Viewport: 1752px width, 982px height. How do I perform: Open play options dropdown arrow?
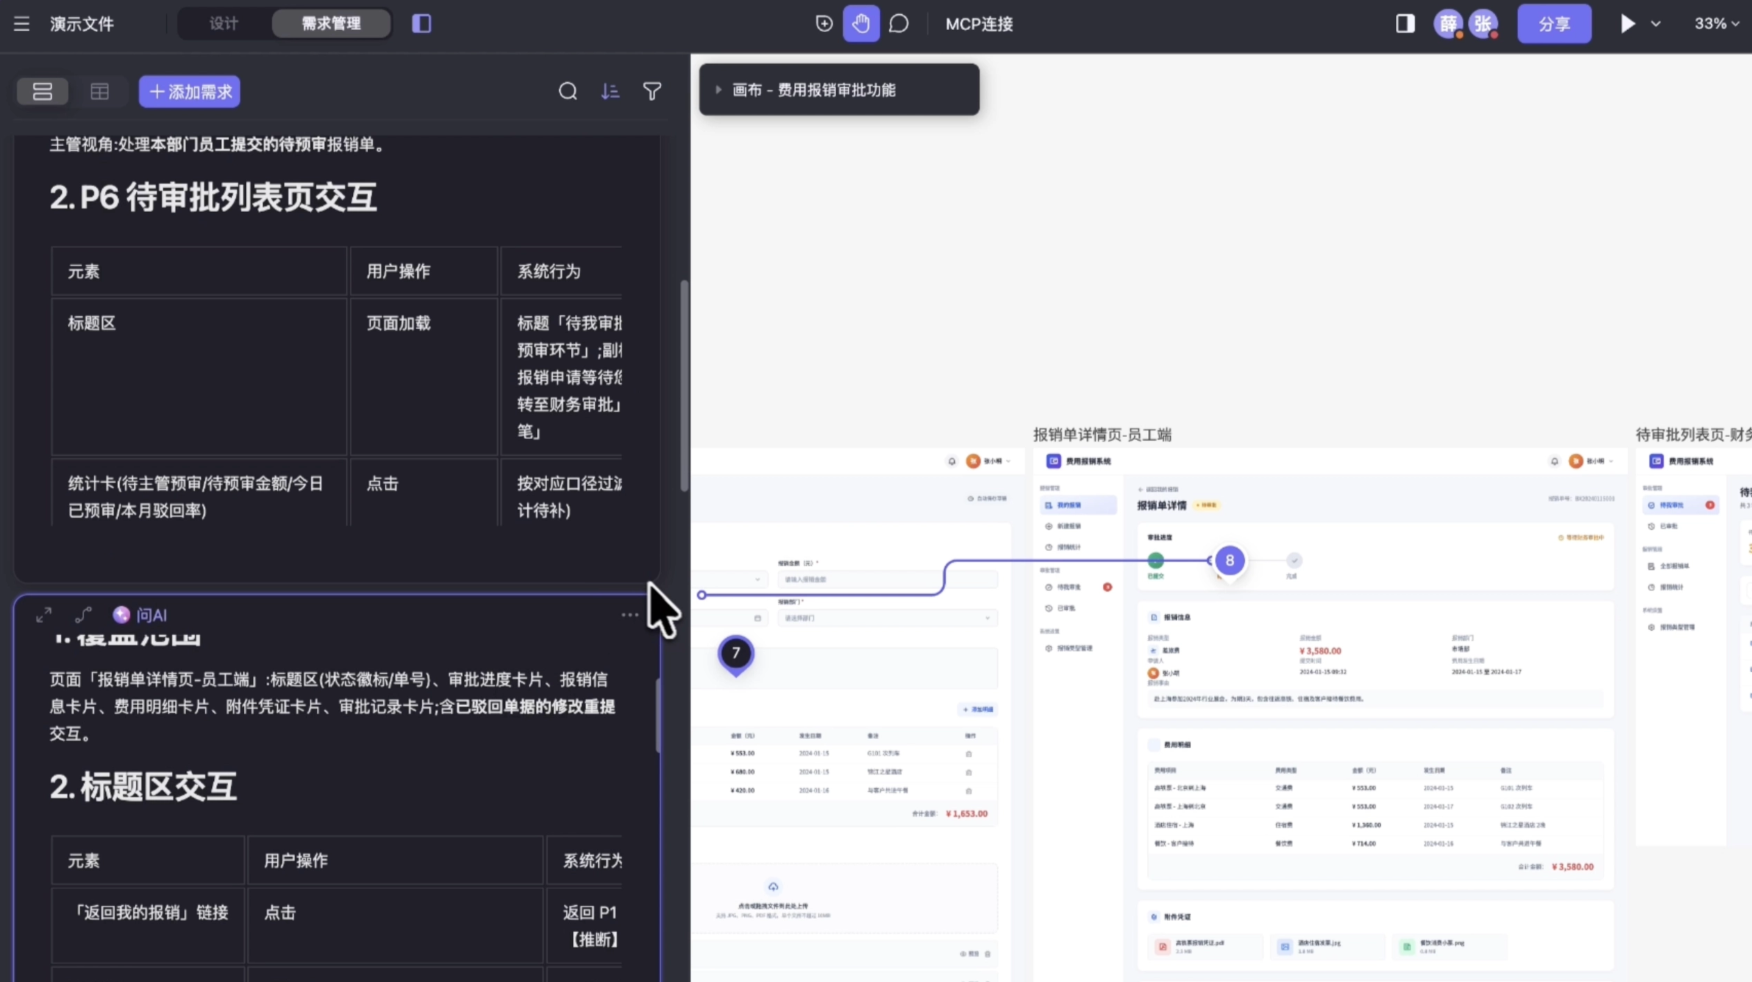[1656, 24]
